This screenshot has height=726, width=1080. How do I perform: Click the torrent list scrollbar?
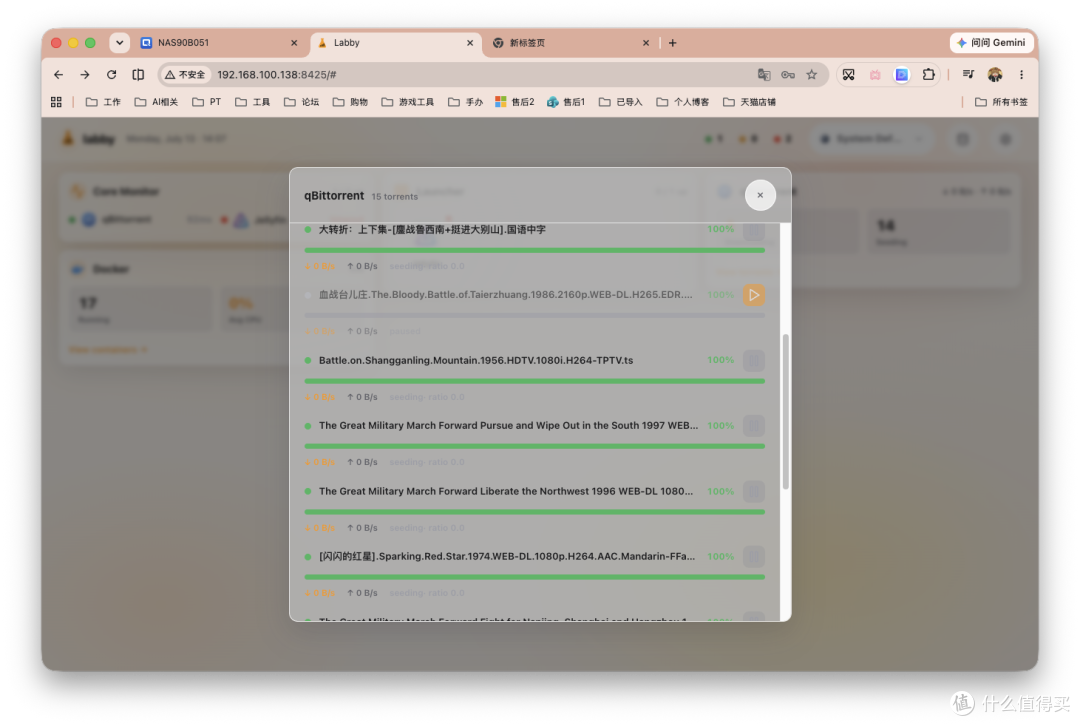pos(785,412)
